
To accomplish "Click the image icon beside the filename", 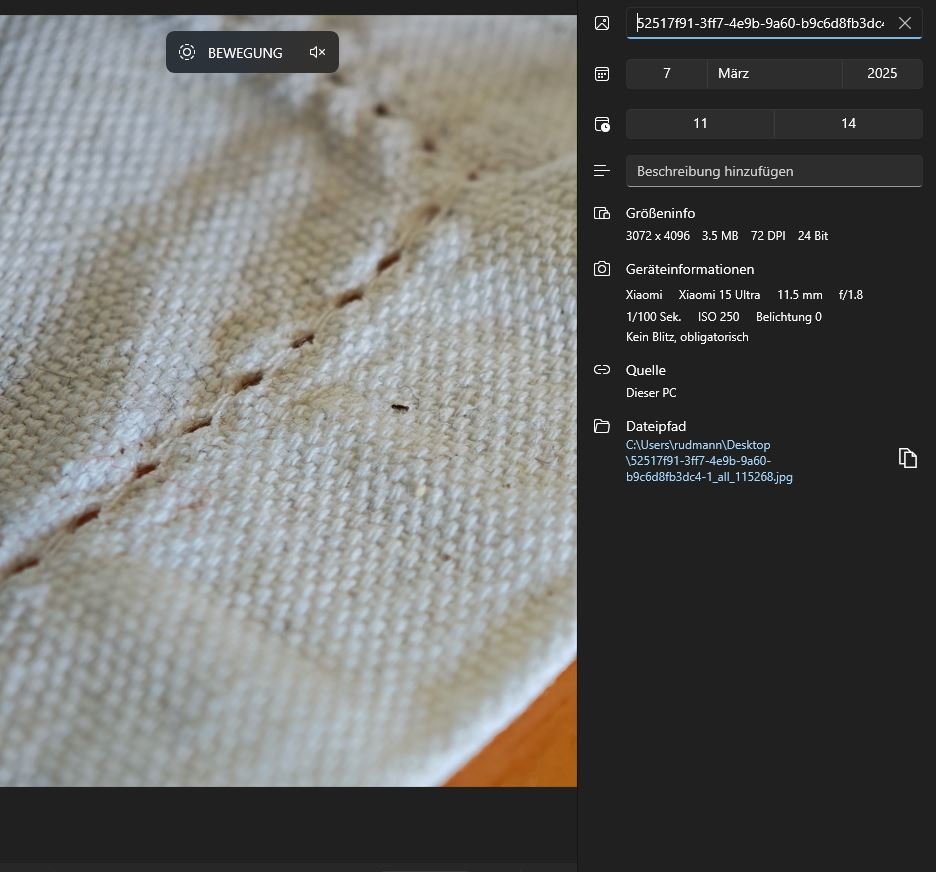I will click(602, 23).
